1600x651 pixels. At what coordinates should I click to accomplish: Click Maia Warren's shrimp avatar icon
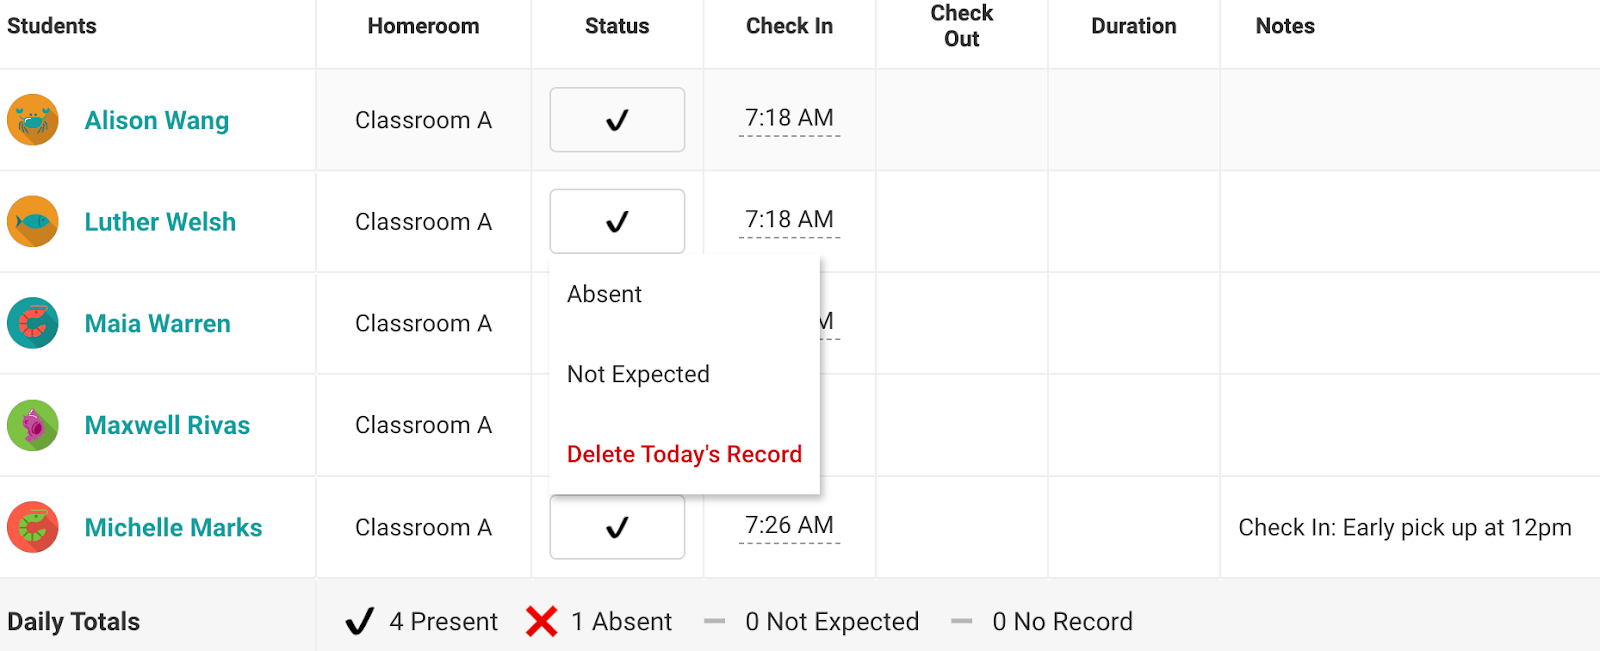click(33, 323)
